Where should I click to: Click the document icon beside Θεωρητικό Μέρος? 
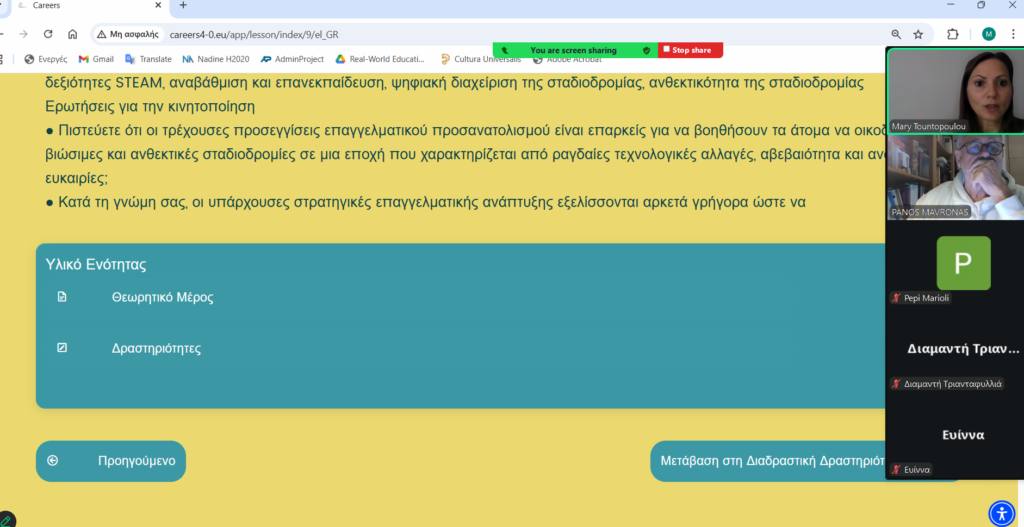pyautogui.click(x=62, y=298)
